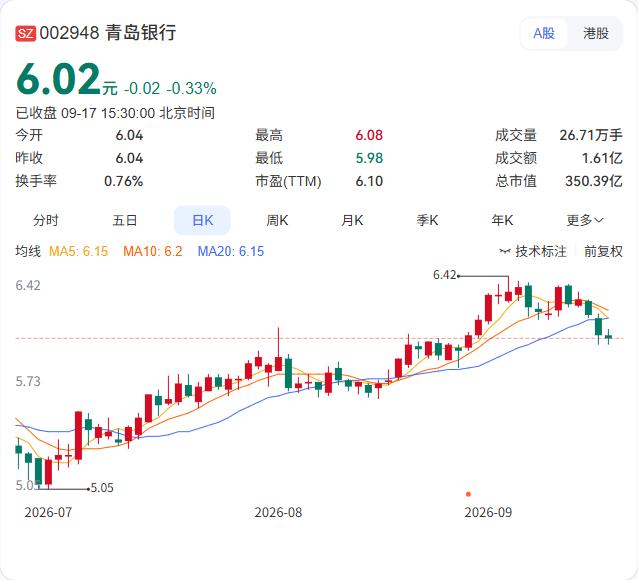This screenshot has height=580, width=638.
Task: Click the 成交额 value 1.61亿
Action: point(602,158)
